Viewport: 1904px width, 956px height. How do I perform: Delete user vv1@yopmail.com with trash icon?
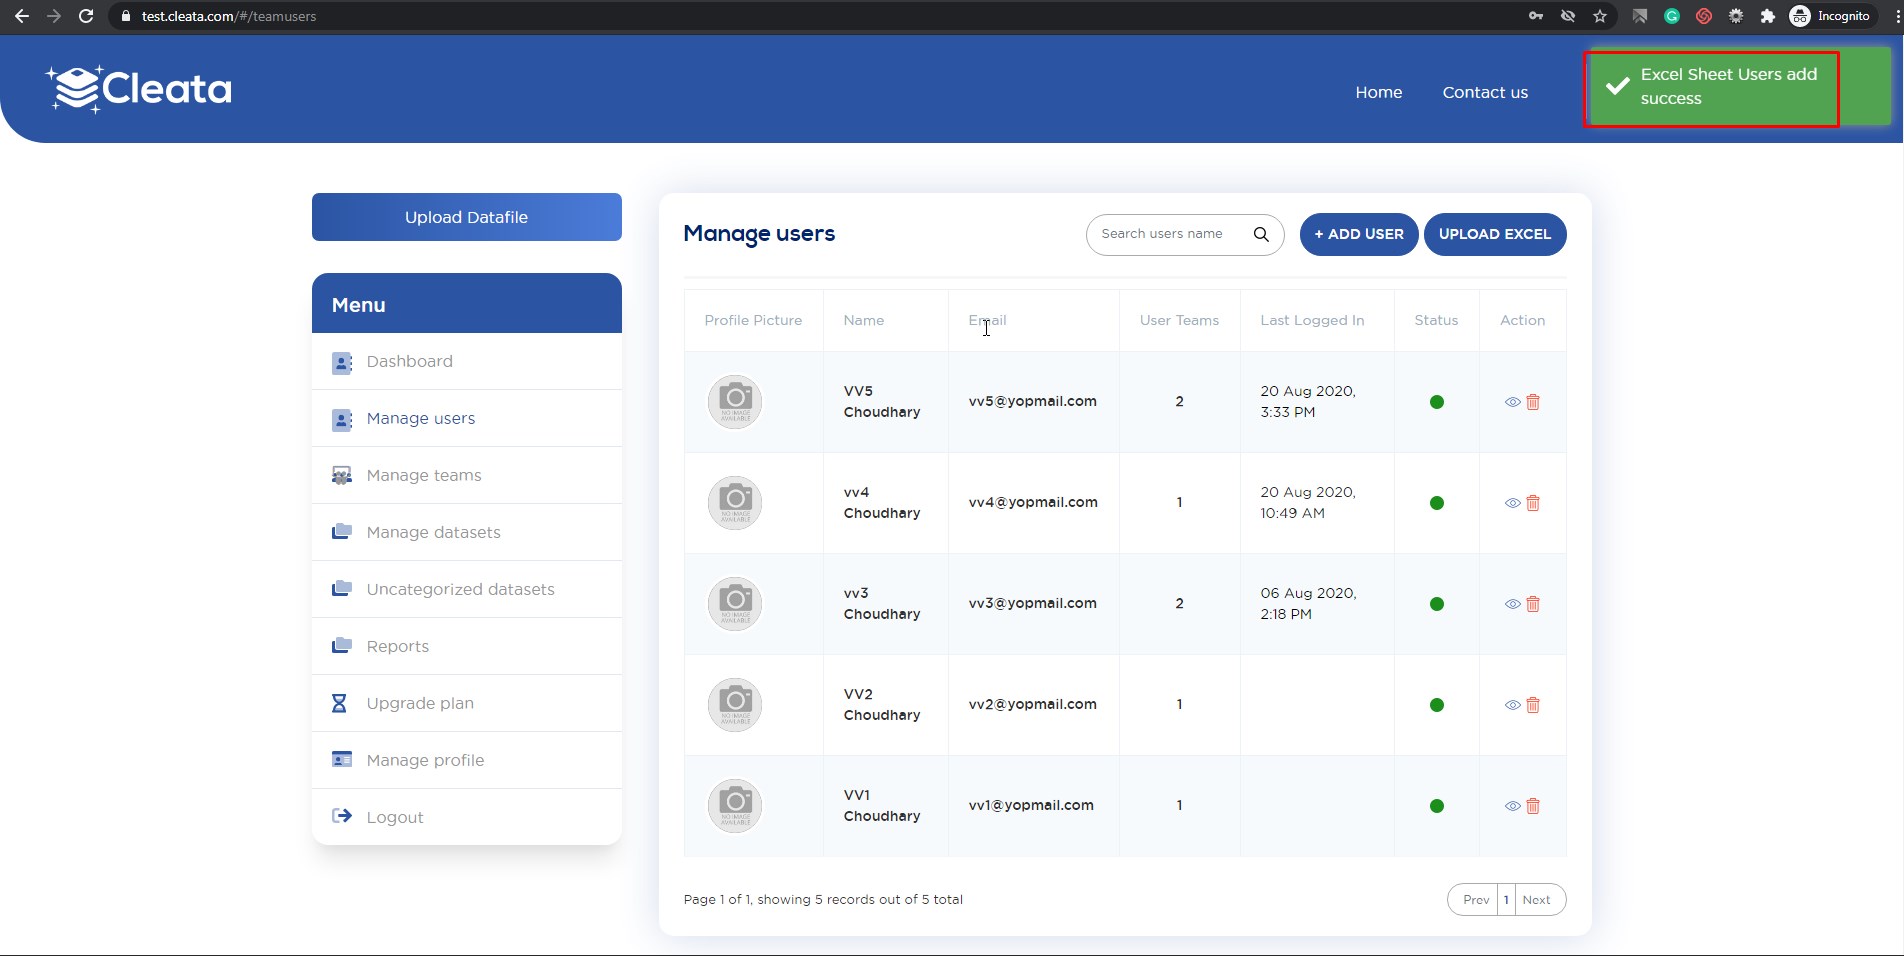tap(1533, 806)
